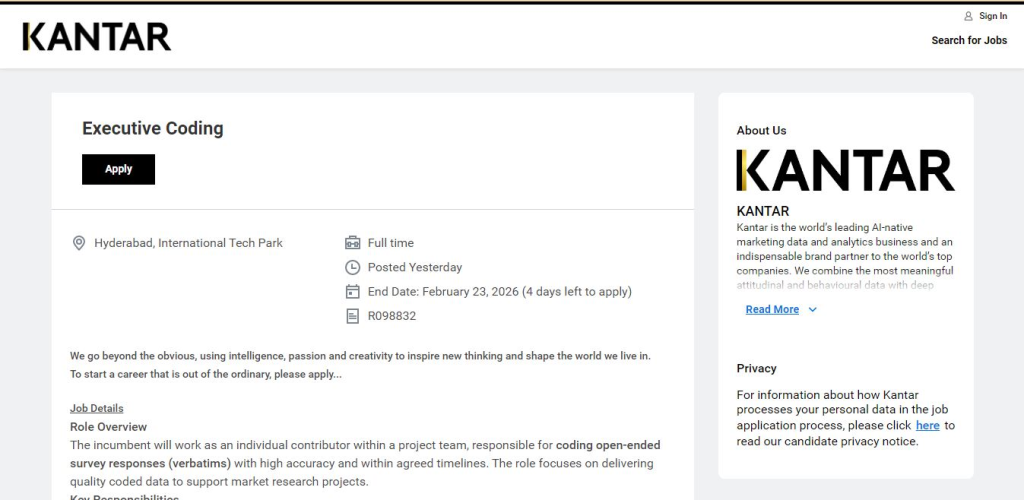1024x500 pixels.
Task: Click the document icon beside R098832
Action: point(352,316)
